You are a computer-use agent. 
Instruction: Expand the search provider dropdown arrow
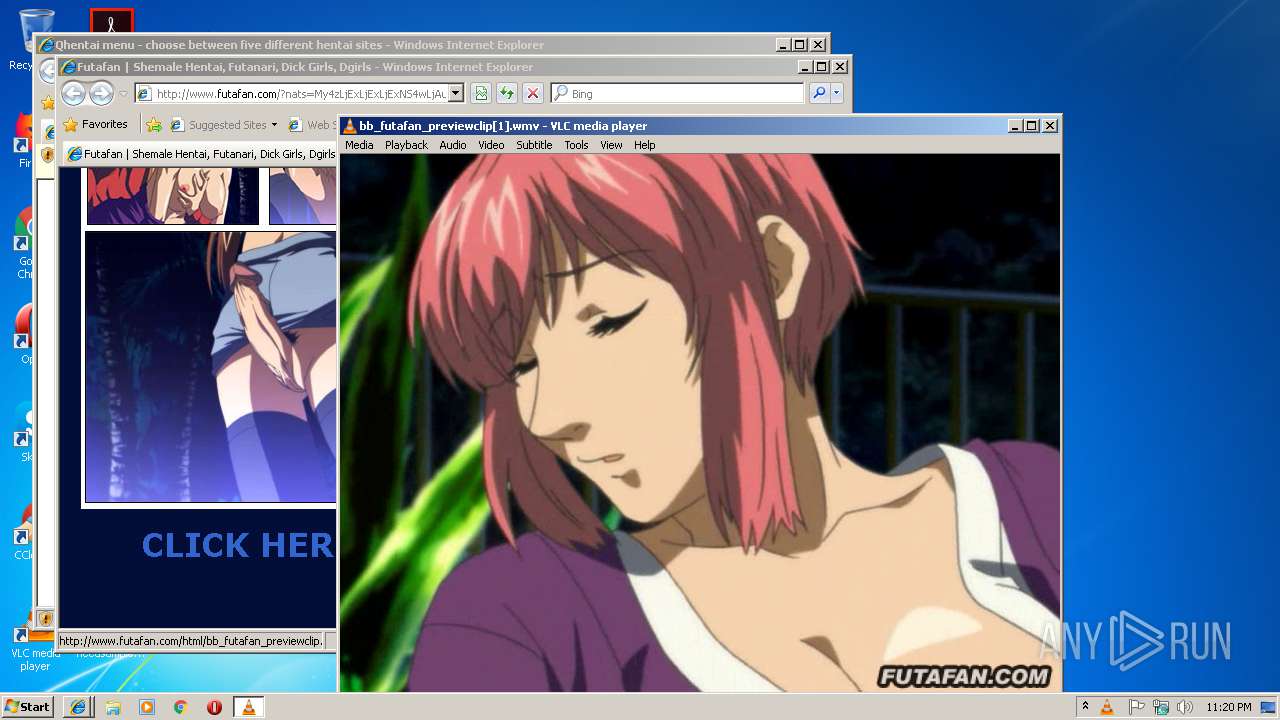click(837, 93)
